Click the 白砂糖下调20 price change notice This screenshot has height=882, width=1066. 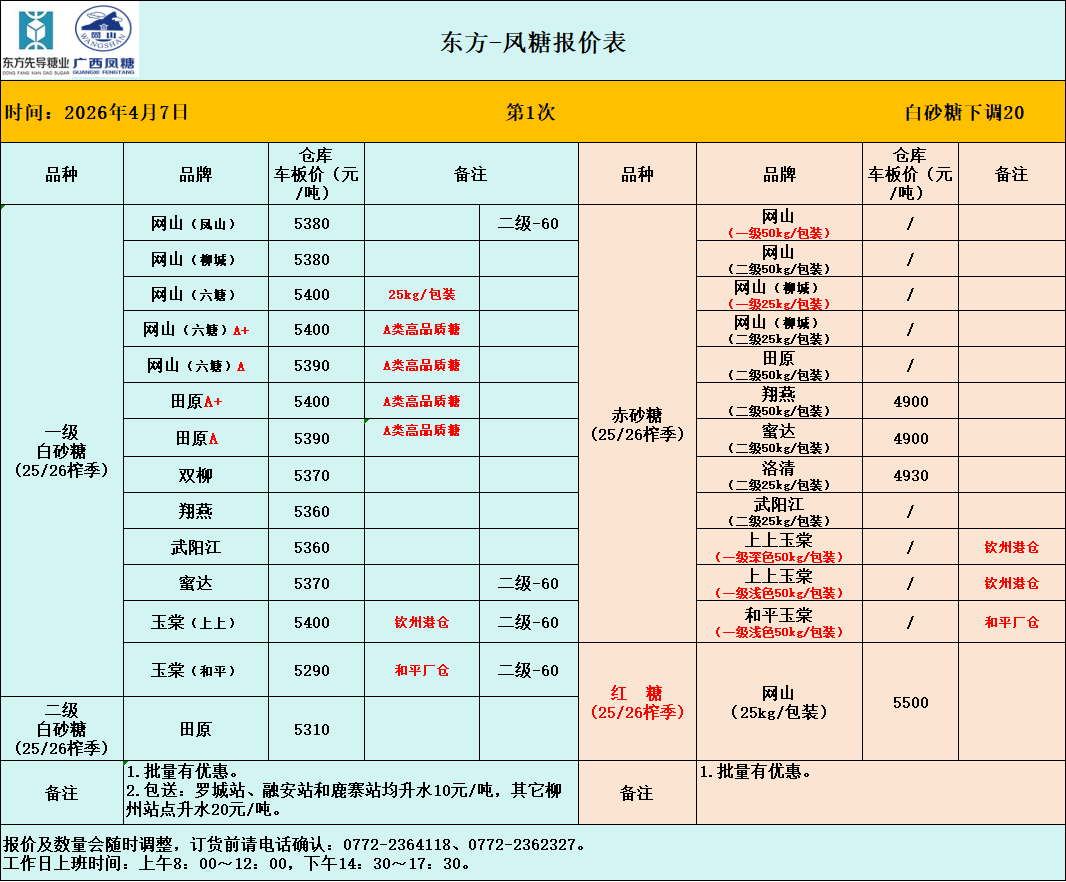[964, 112]
